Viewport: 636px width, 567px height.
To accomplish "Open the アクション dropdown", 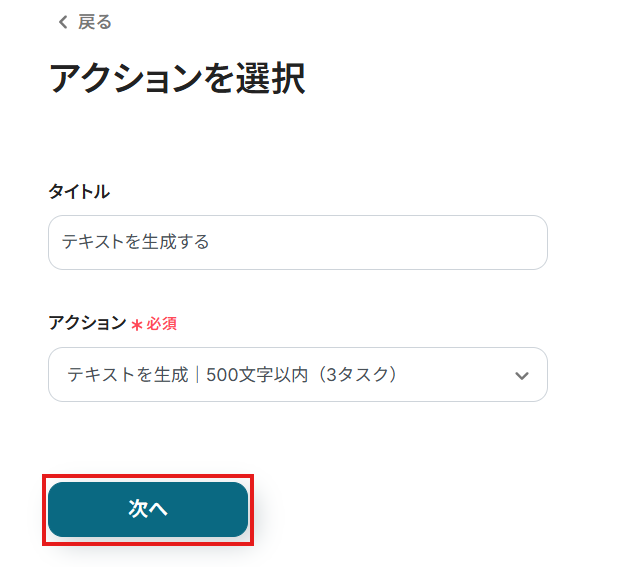I will 298,374.
